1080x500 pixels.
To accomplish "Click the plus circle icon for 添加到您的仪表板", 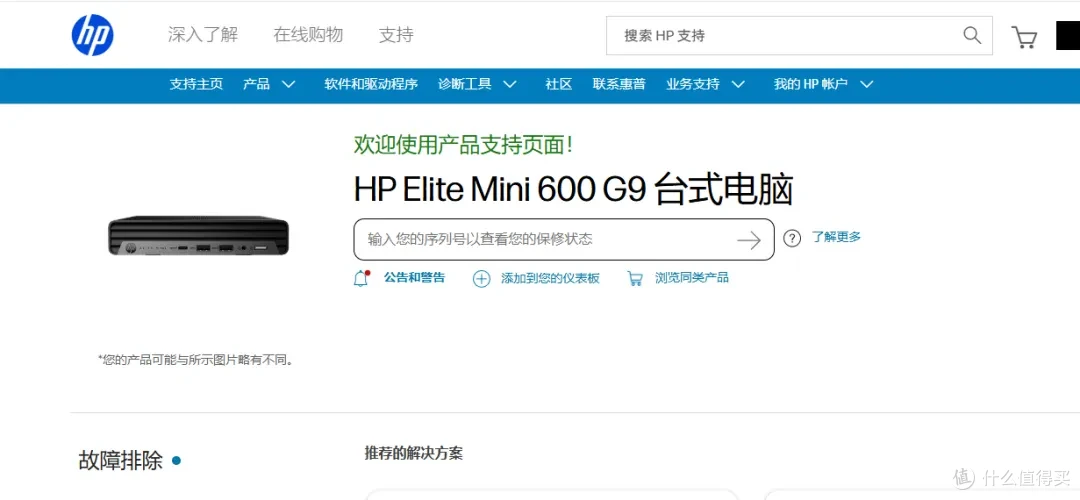I will point(481,278).
